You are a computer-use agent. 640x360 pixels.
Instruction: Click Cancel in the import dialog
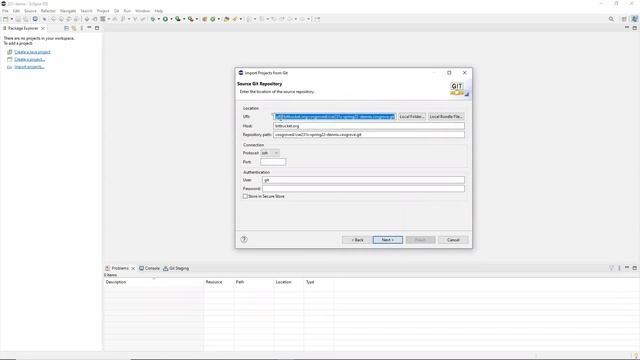453,240
